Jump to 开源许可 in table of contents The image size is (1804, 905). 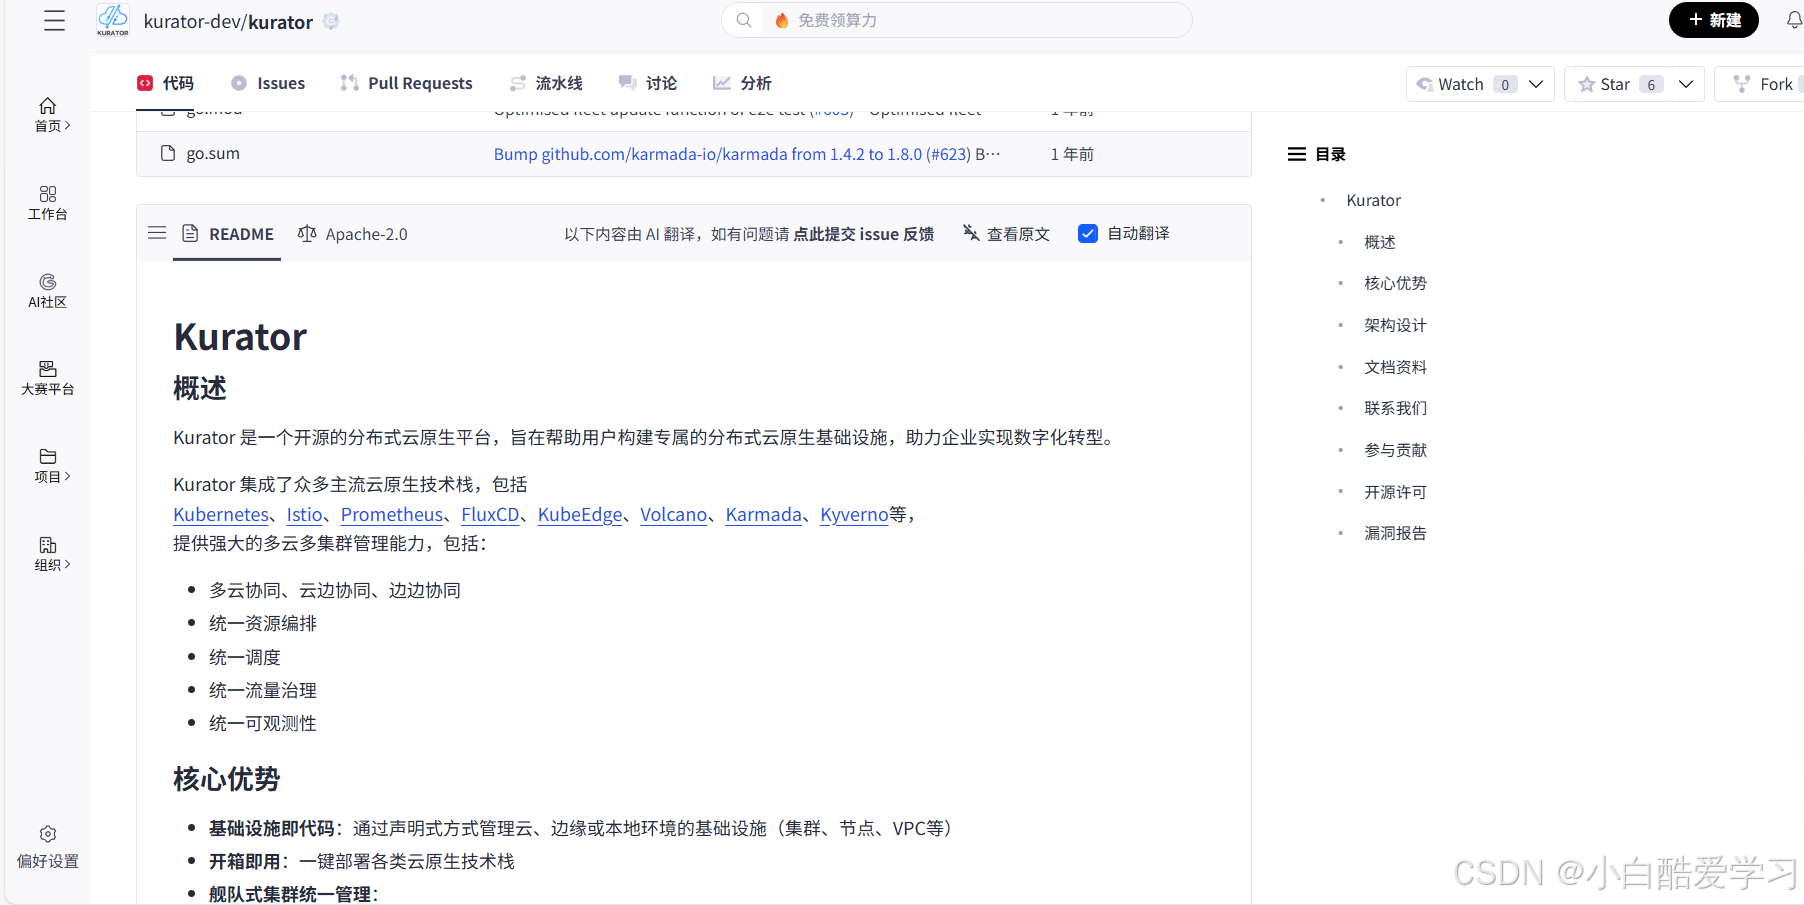click(x=1395, y=492)
